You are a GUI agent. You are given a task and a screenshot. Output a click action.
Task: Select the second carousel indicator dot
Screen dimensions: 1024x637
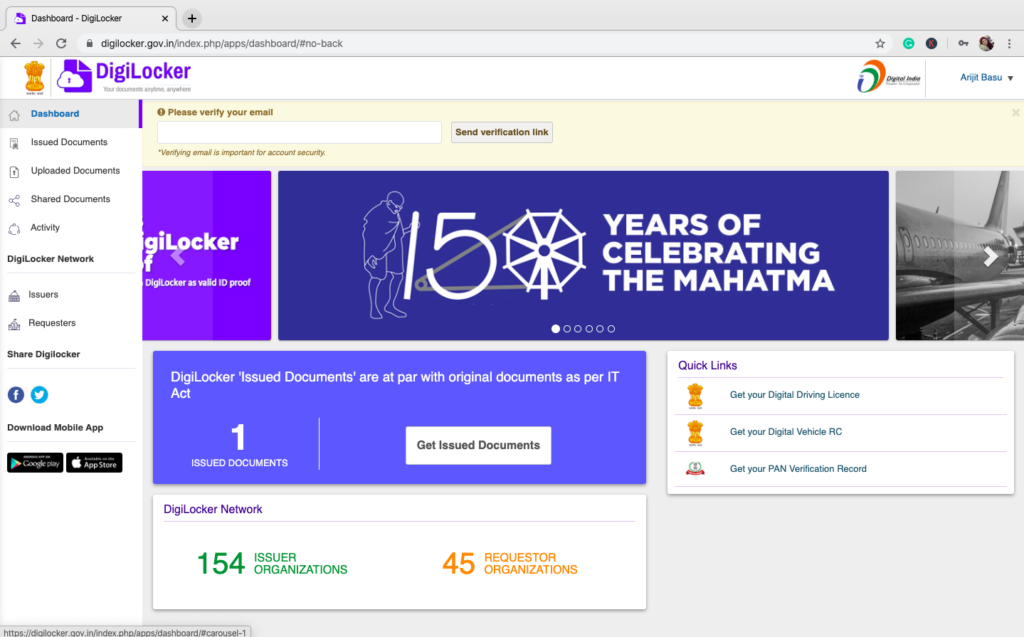(x=567, y=329)
